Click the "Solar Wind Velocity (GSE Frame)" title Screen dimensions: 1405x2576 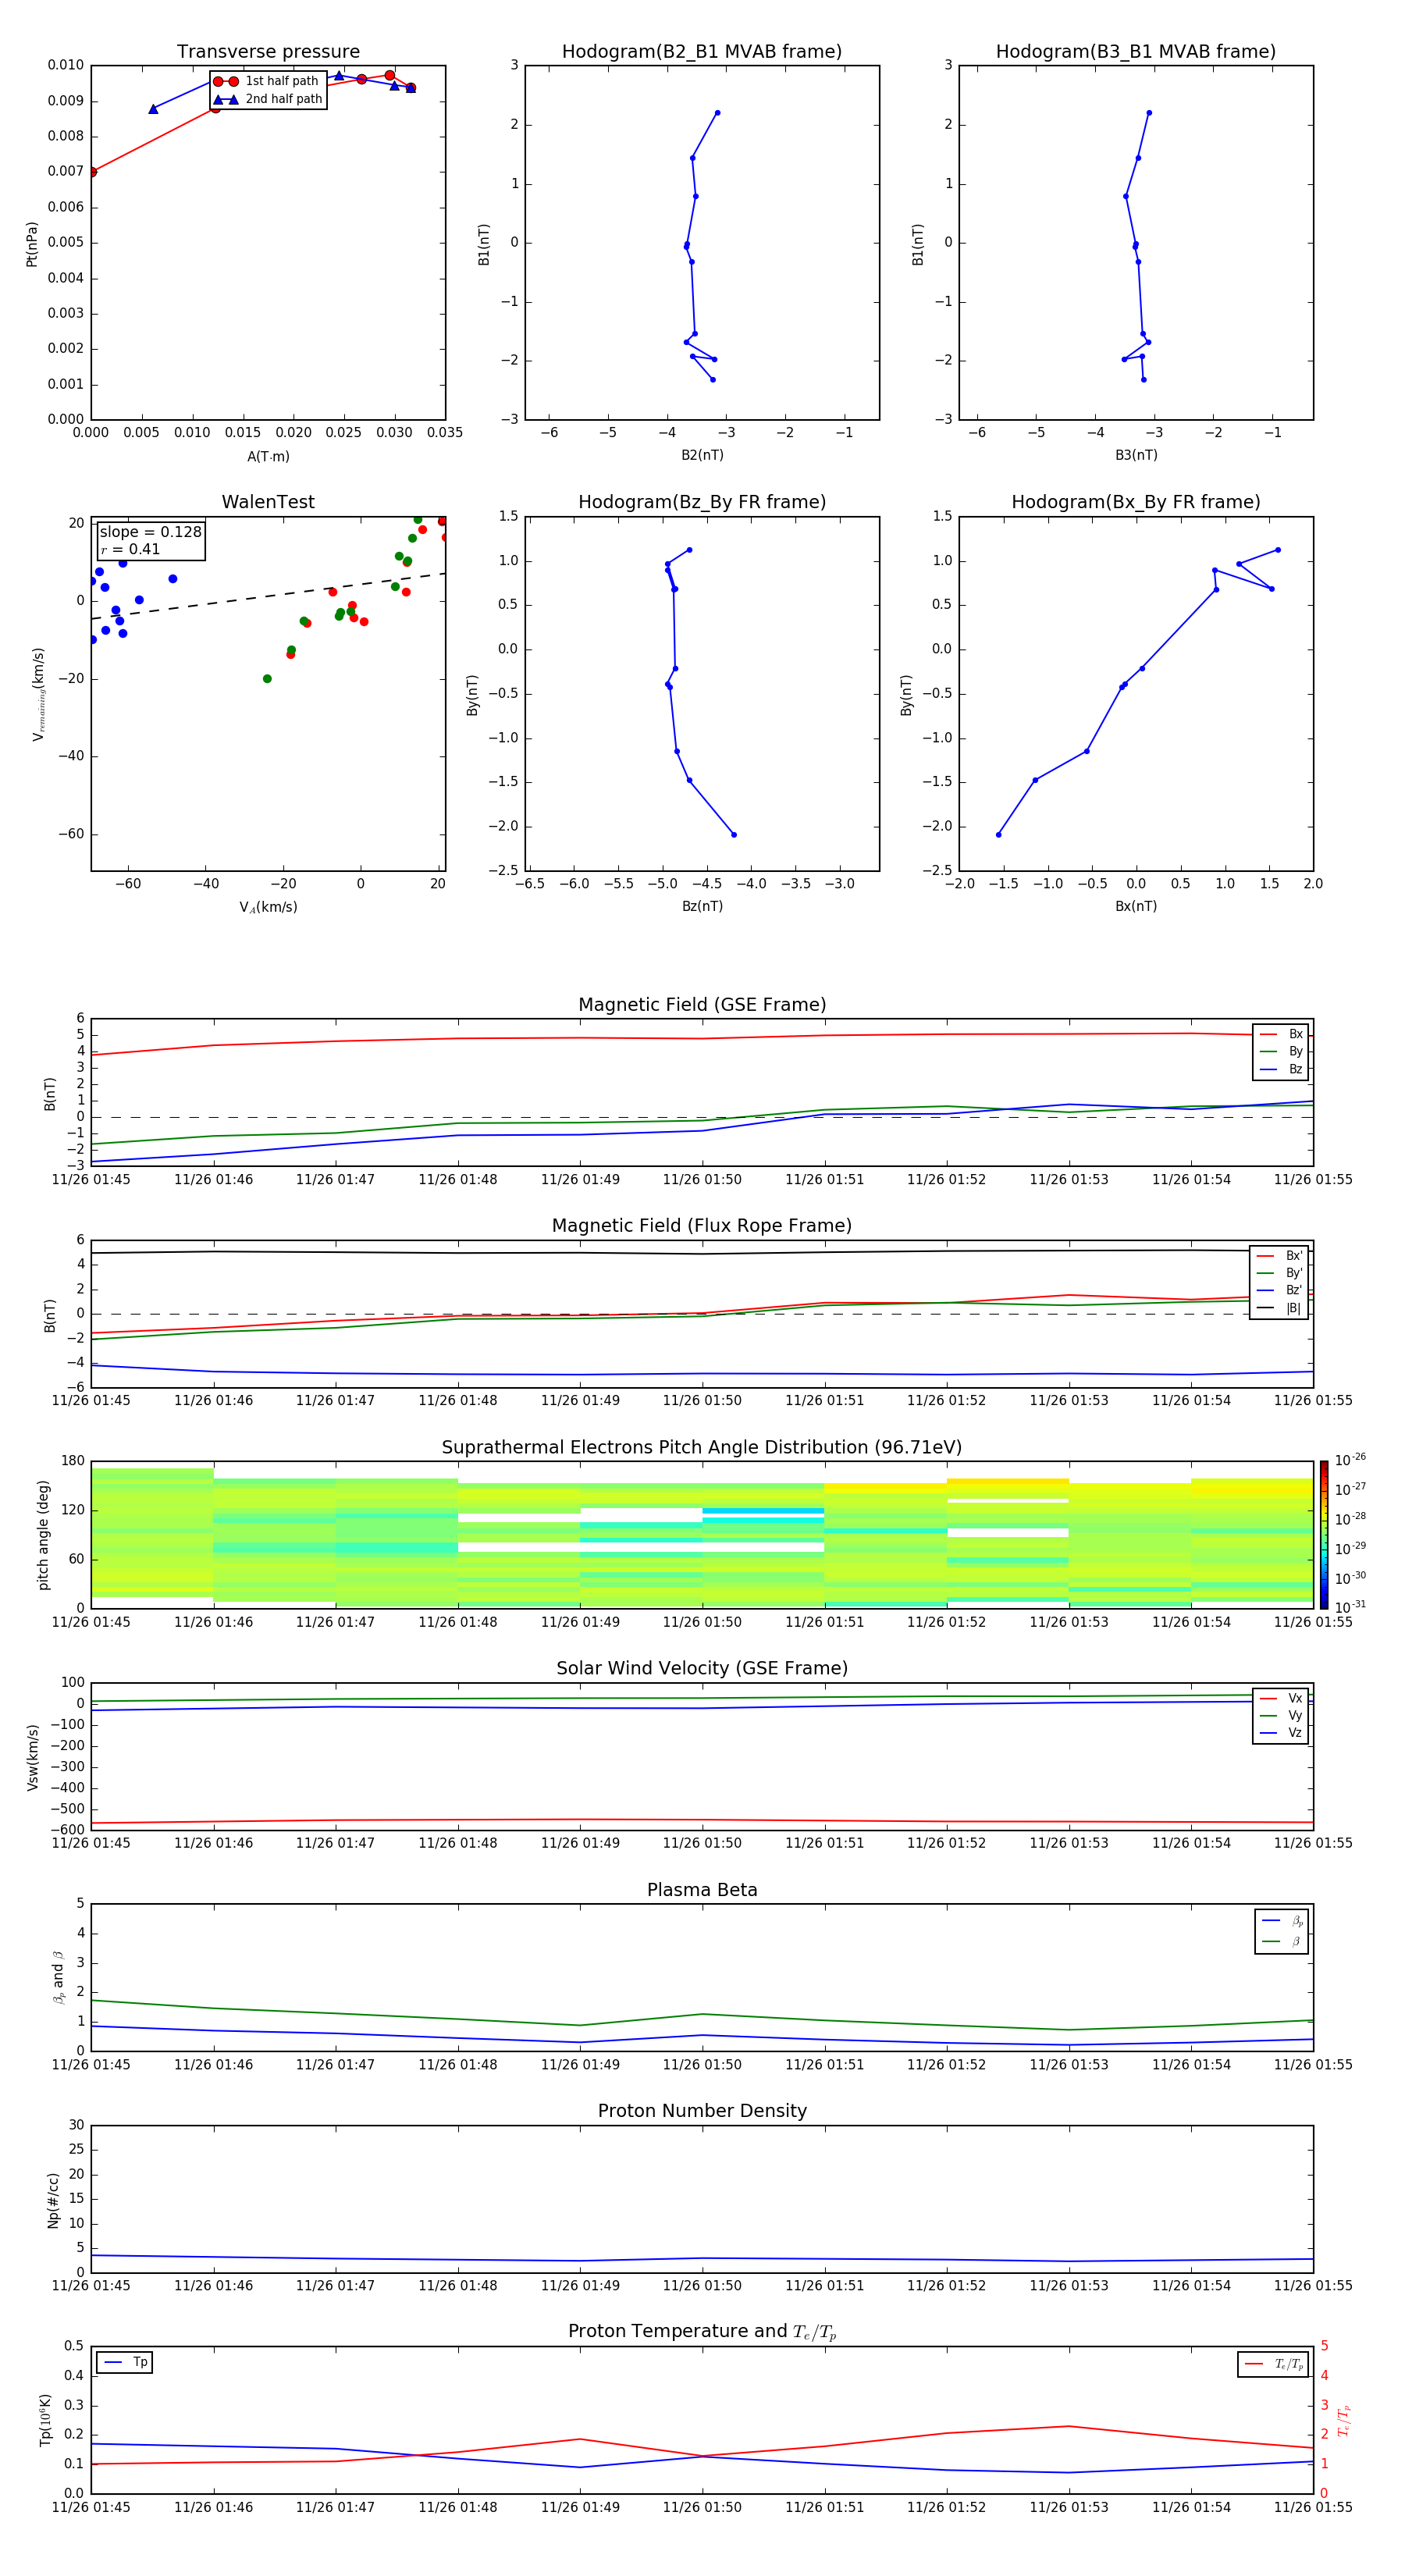[702, 1669]
